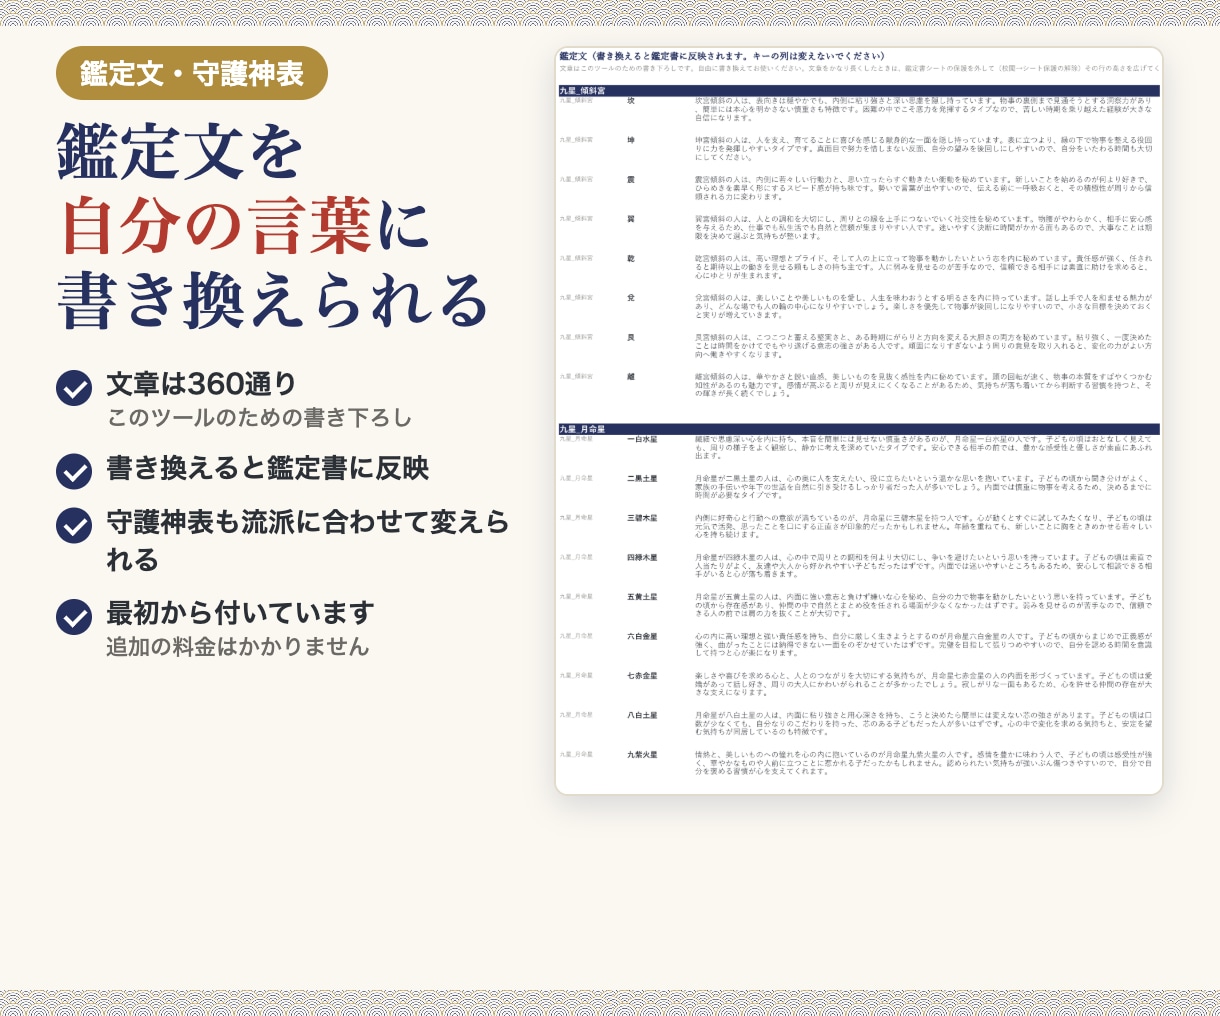
Task: Click the paragraph starting 巽宮傾斜の人は
Action: point(924,227)
